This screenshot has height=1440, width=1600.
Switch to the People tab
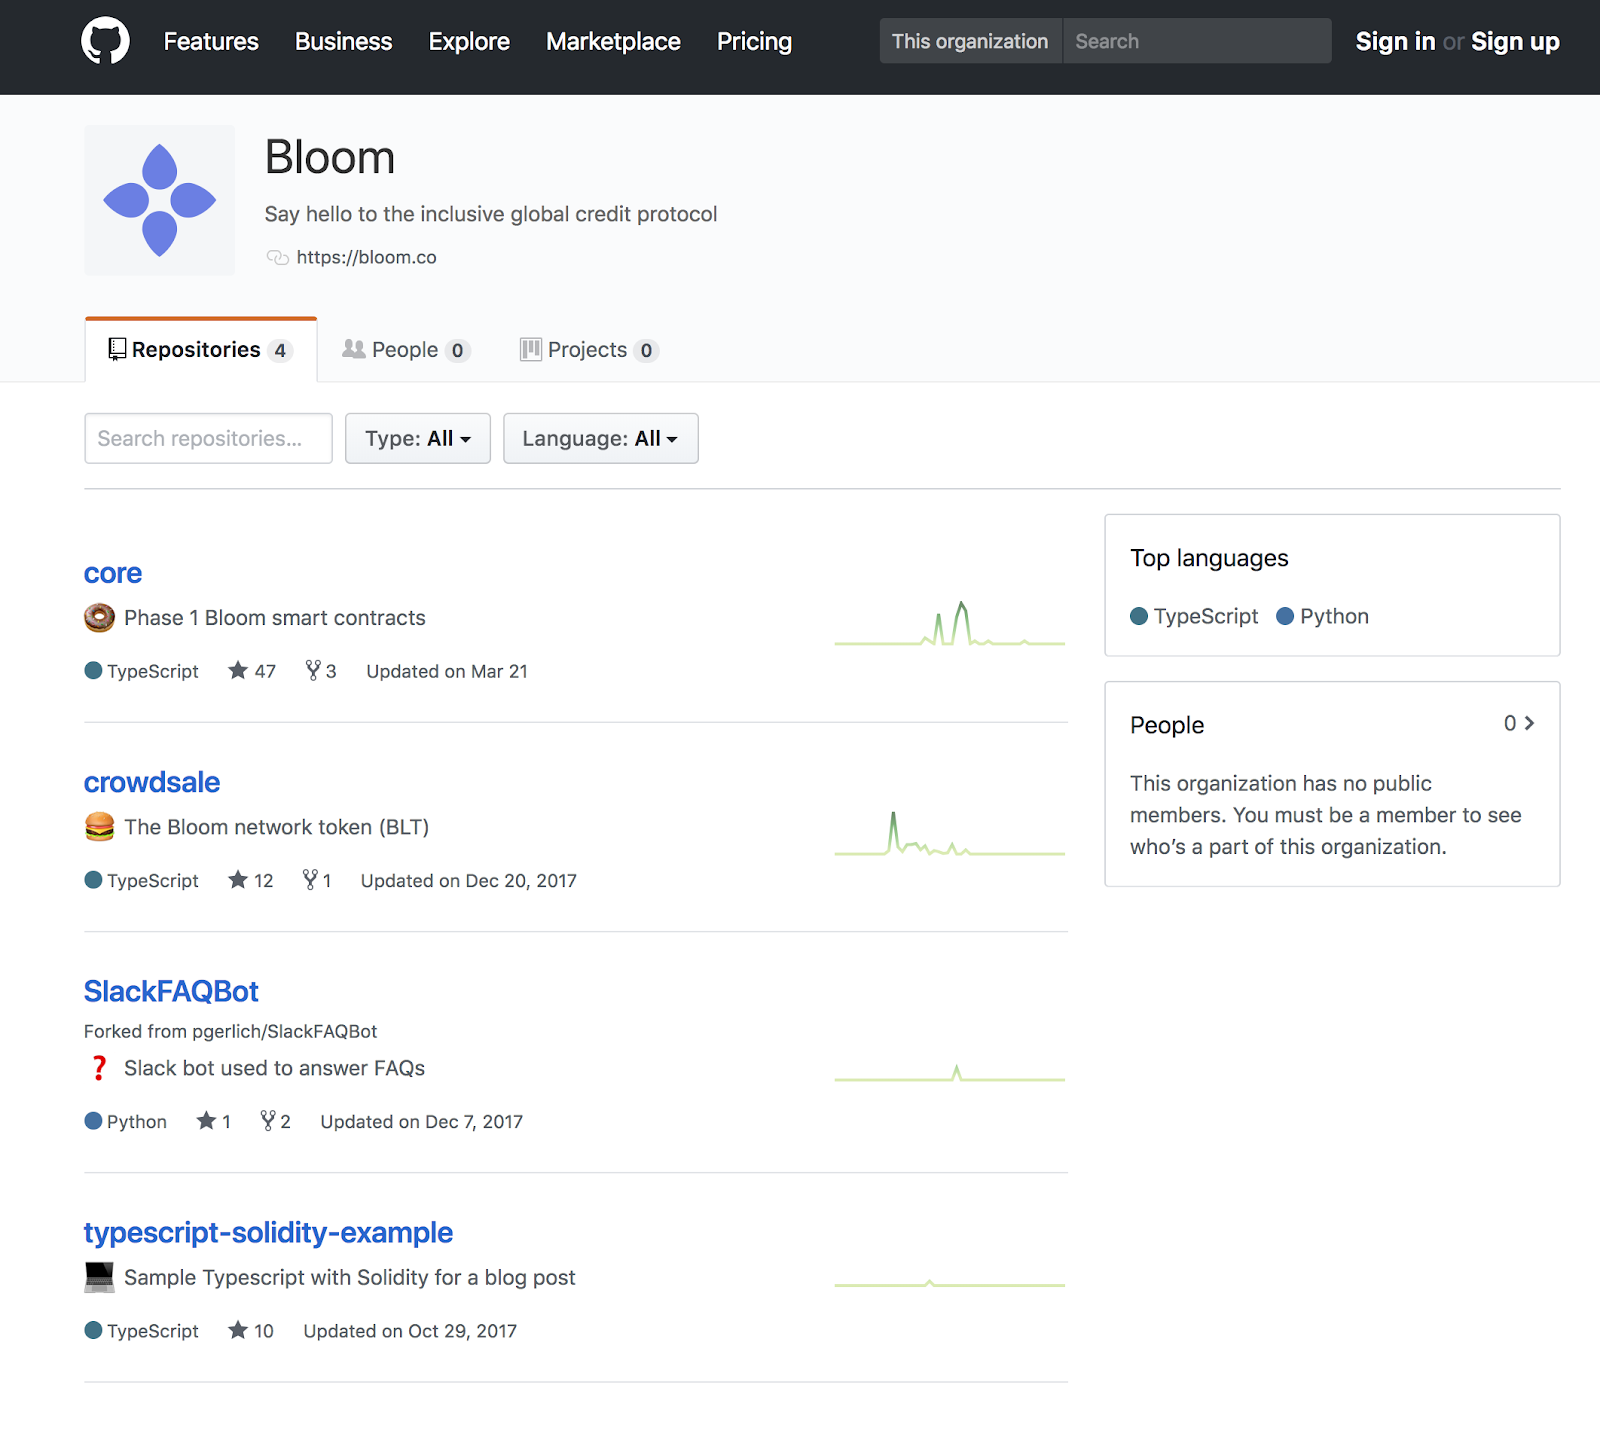(405, 350)
